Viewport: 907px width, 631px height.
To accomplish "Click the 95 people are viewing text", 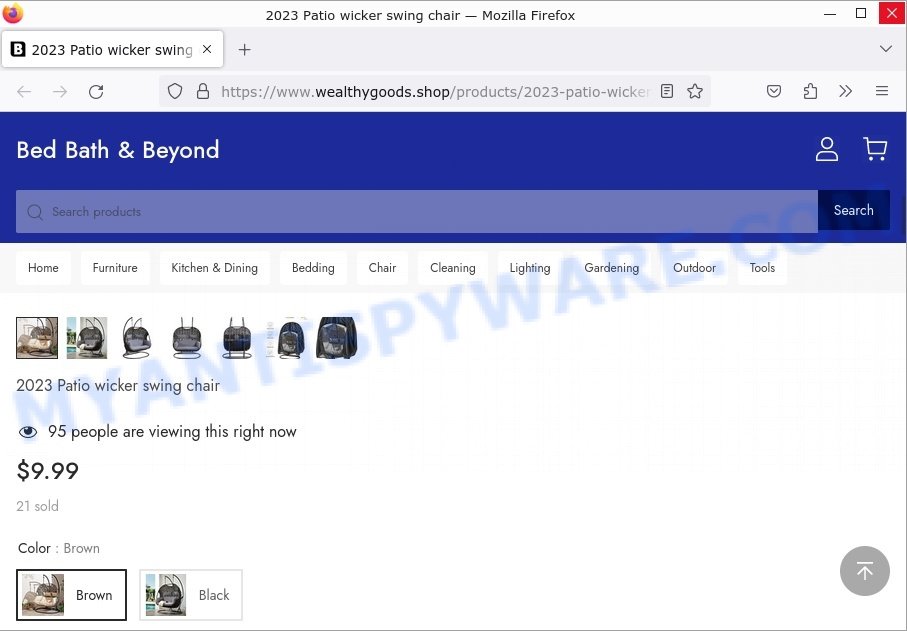I will pos(172,431).
